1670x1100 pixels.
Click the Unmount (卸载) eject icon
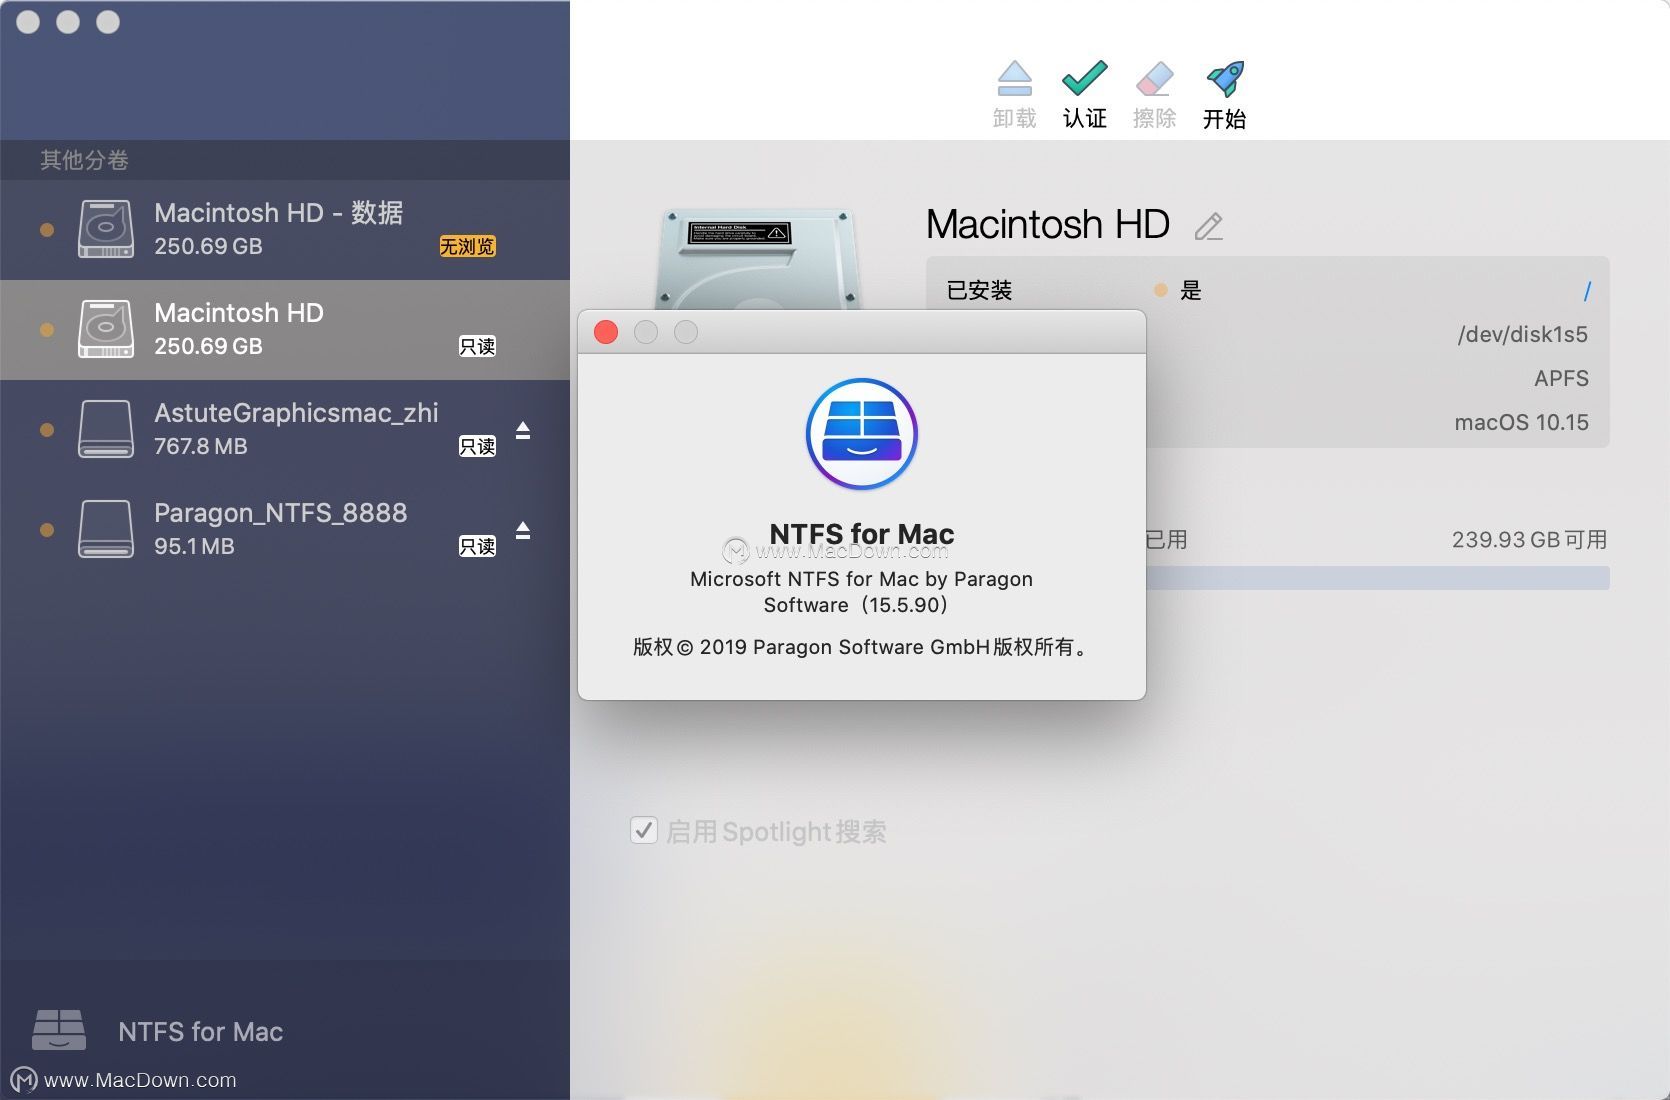pos(1014,79)
